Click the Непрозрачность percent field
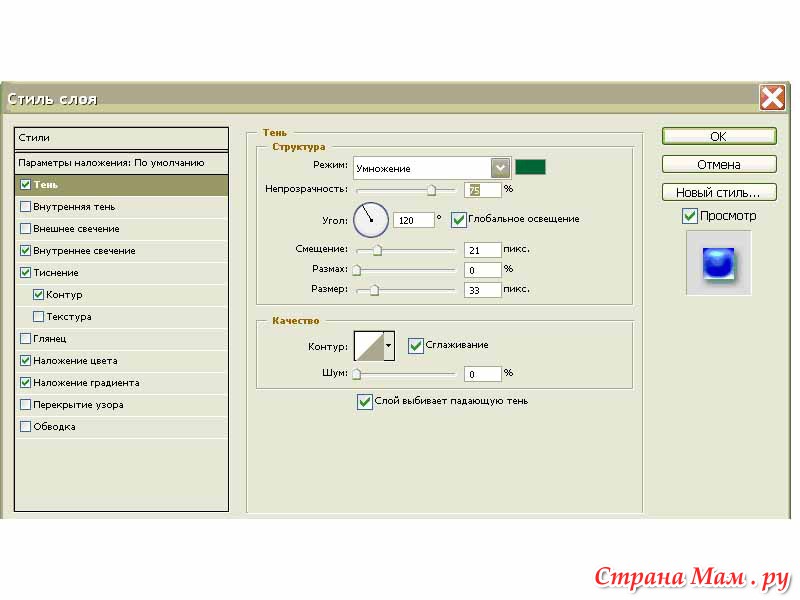 click(x=483, y=190)
